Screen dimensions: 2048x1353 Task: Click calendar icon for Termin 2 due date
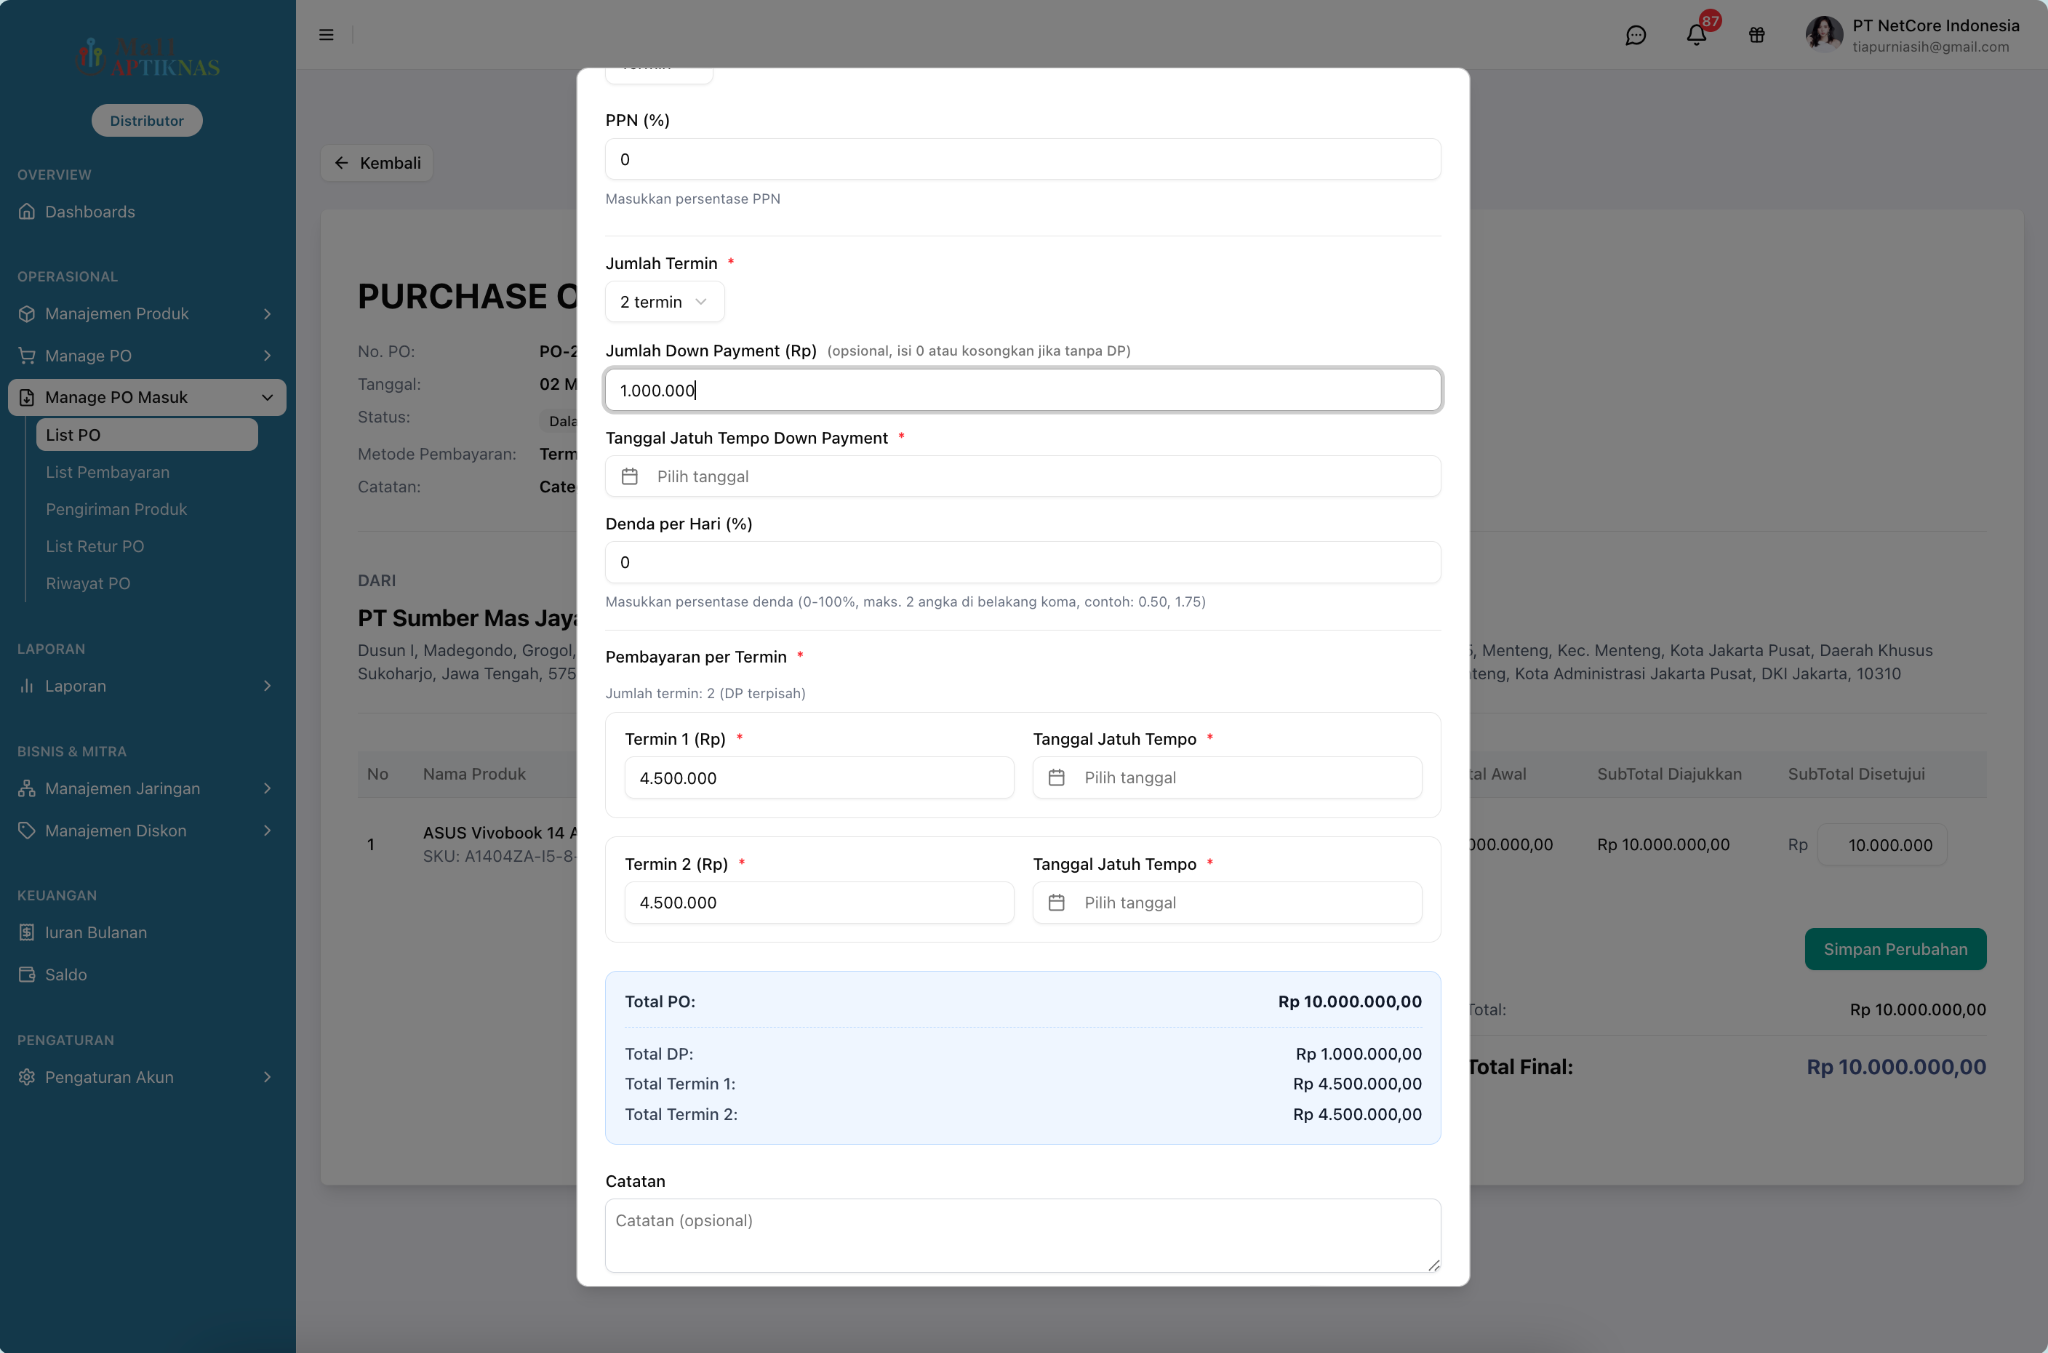click(x=1057, y=903)
